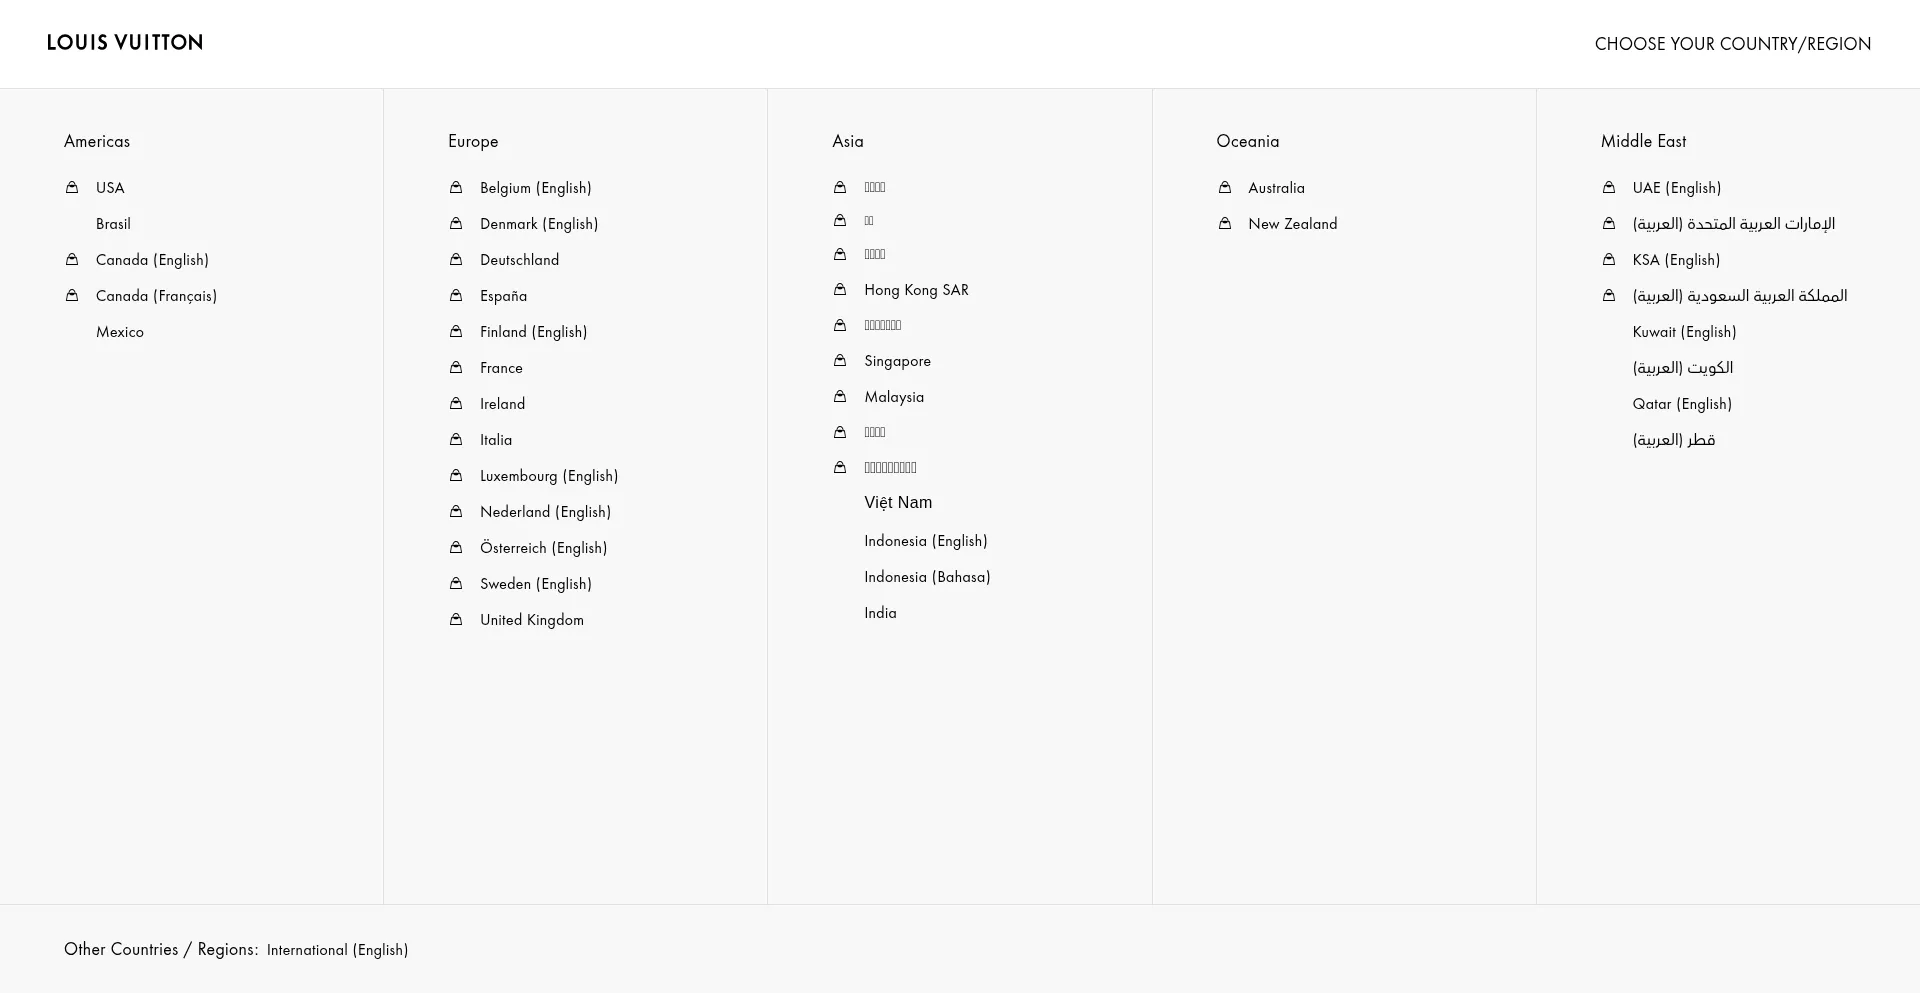Viewport: 1920px width, 993px height.
Task: Click the bag icon next to New Zealand
Action: [1225, 223]
